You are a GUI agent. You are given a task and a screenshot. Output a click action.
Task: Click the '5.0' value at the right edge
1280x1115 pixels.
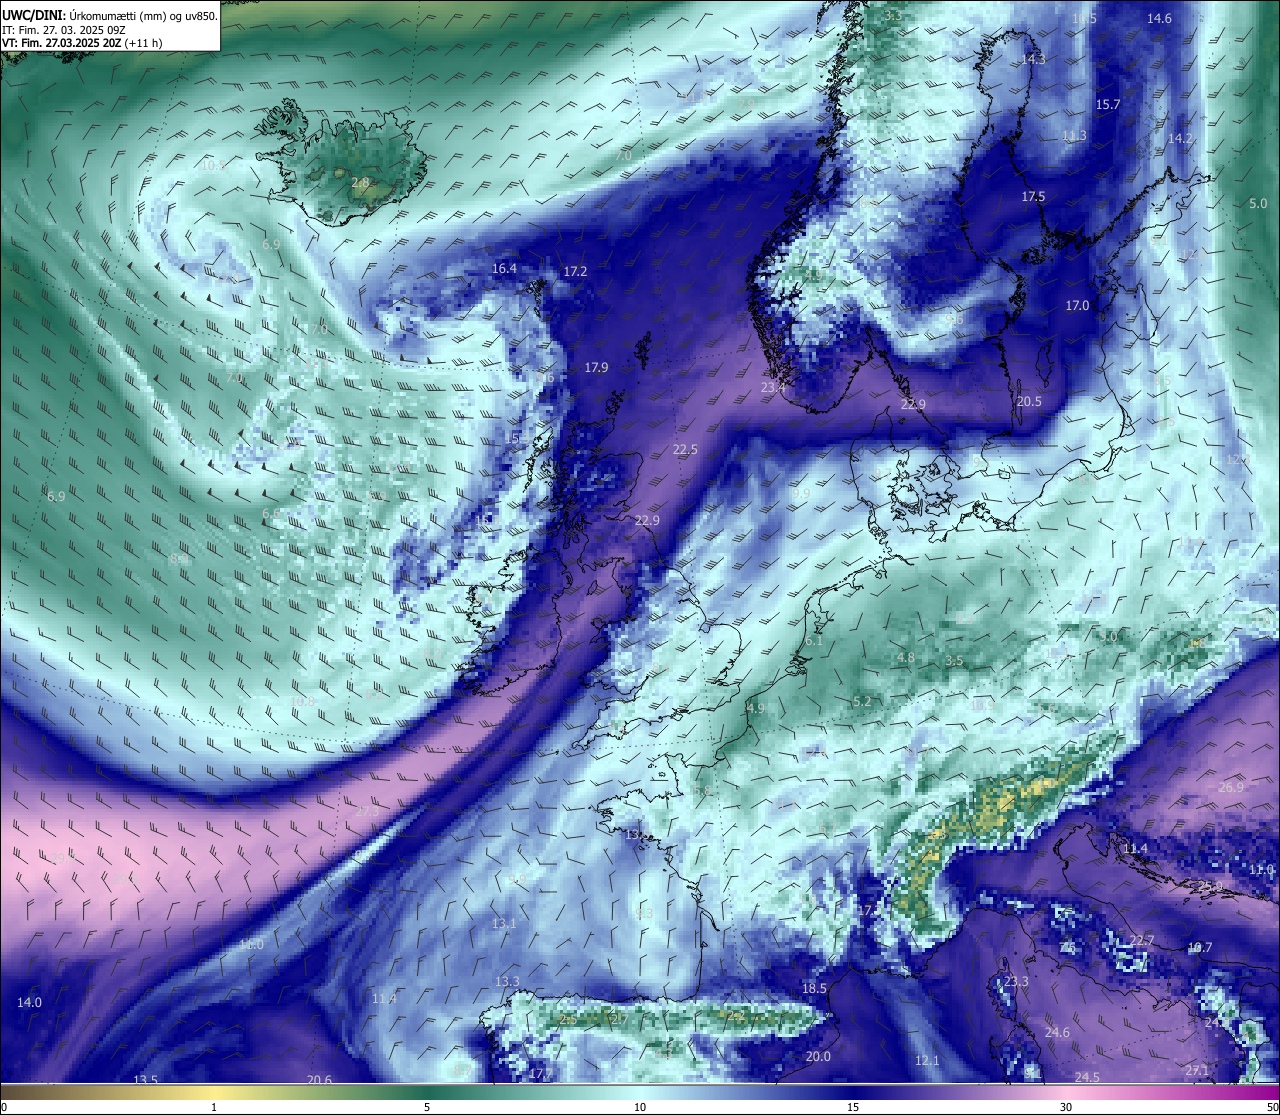click(x=1258, y=203)
